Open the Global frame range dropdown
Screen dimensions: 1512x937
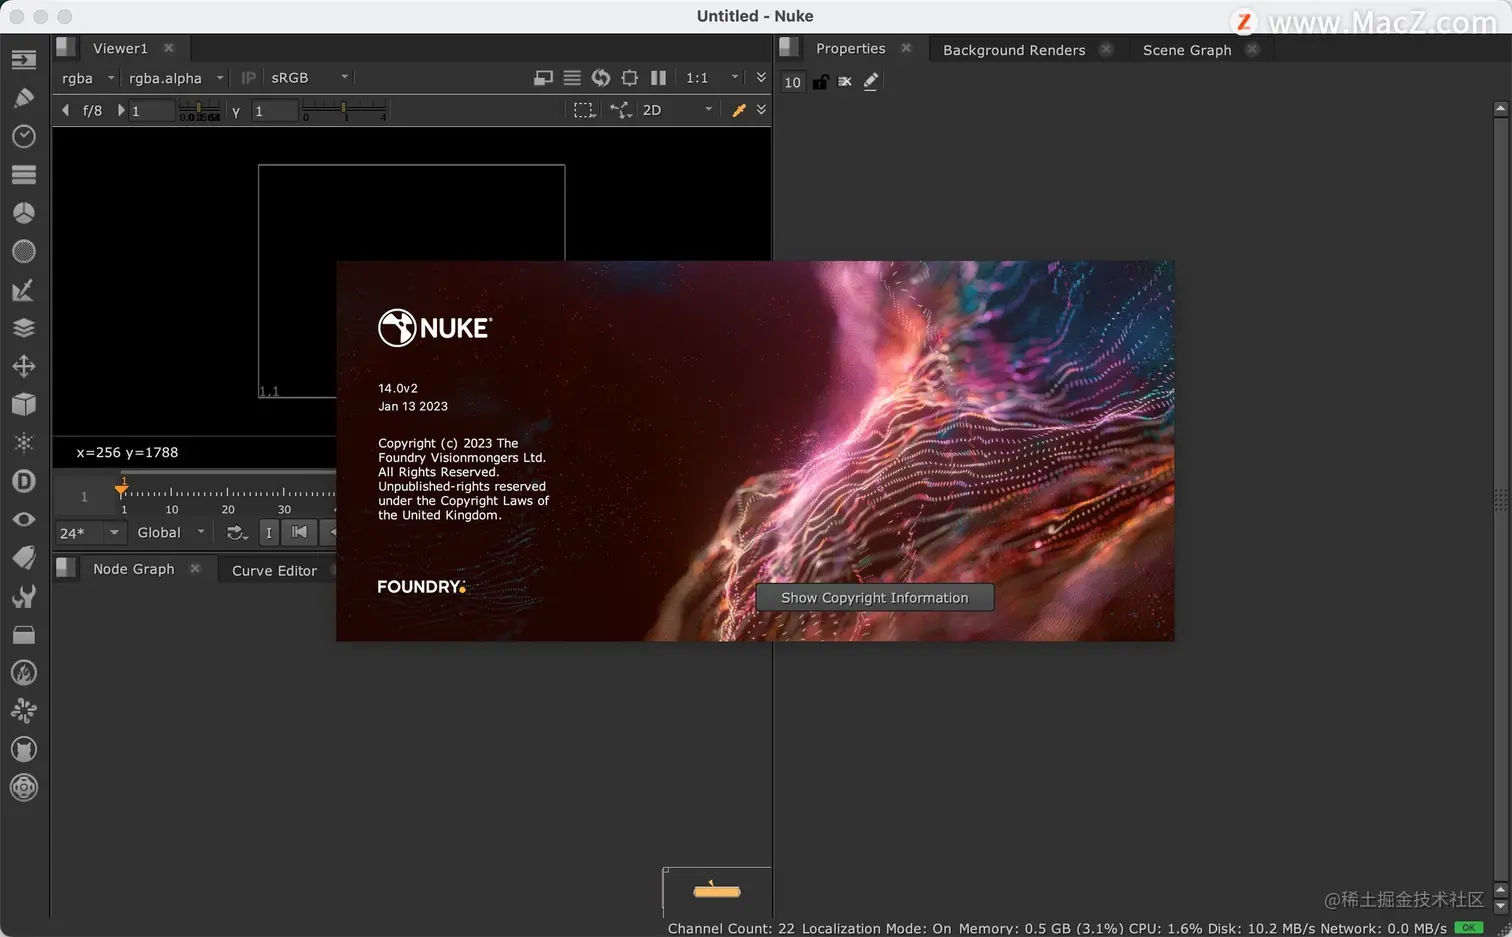pos(170,533)
